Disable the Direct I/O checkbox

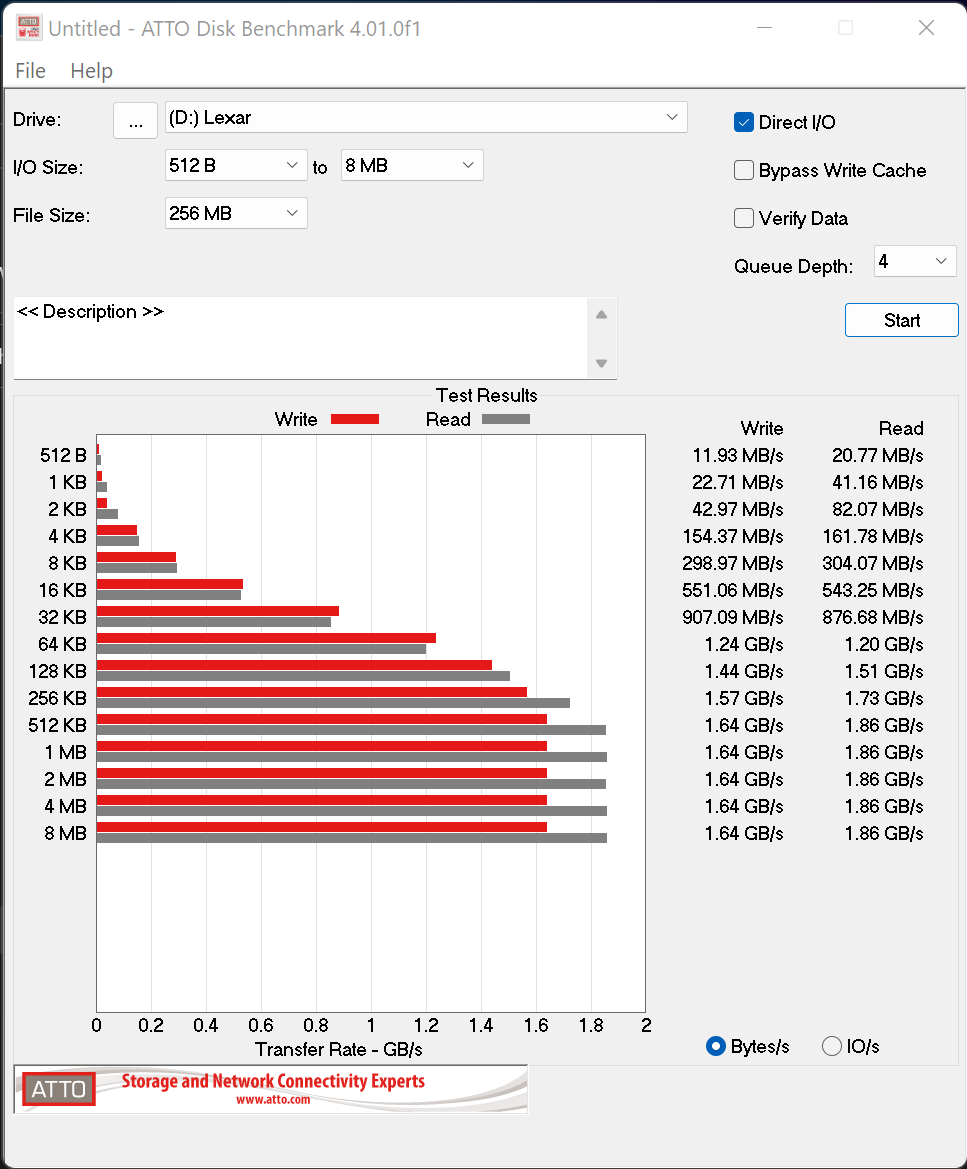coord(744,122)
